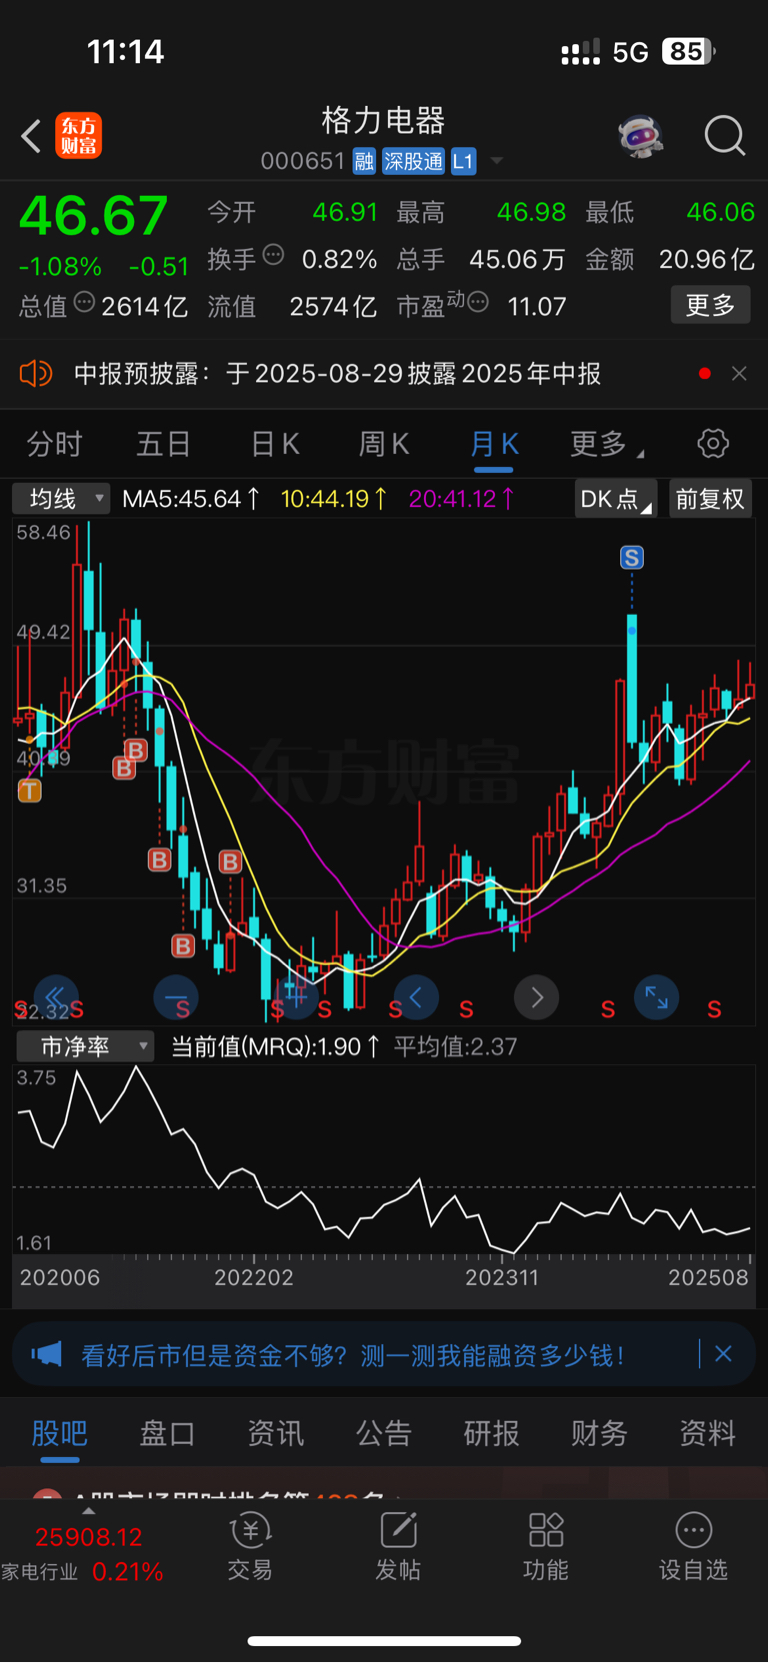
Task: Switch to the 五日 chart tab
Action: [x=163, y=443]
